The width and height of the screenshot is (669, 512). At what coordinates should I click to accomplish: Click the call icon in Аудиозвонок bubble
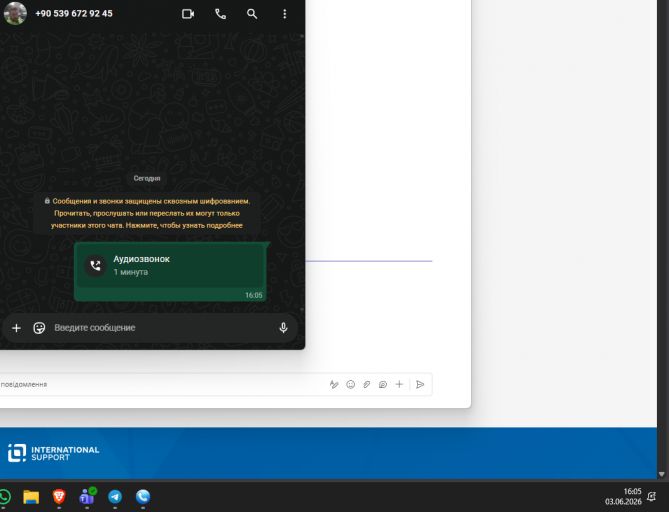click(x=96, y=266)
